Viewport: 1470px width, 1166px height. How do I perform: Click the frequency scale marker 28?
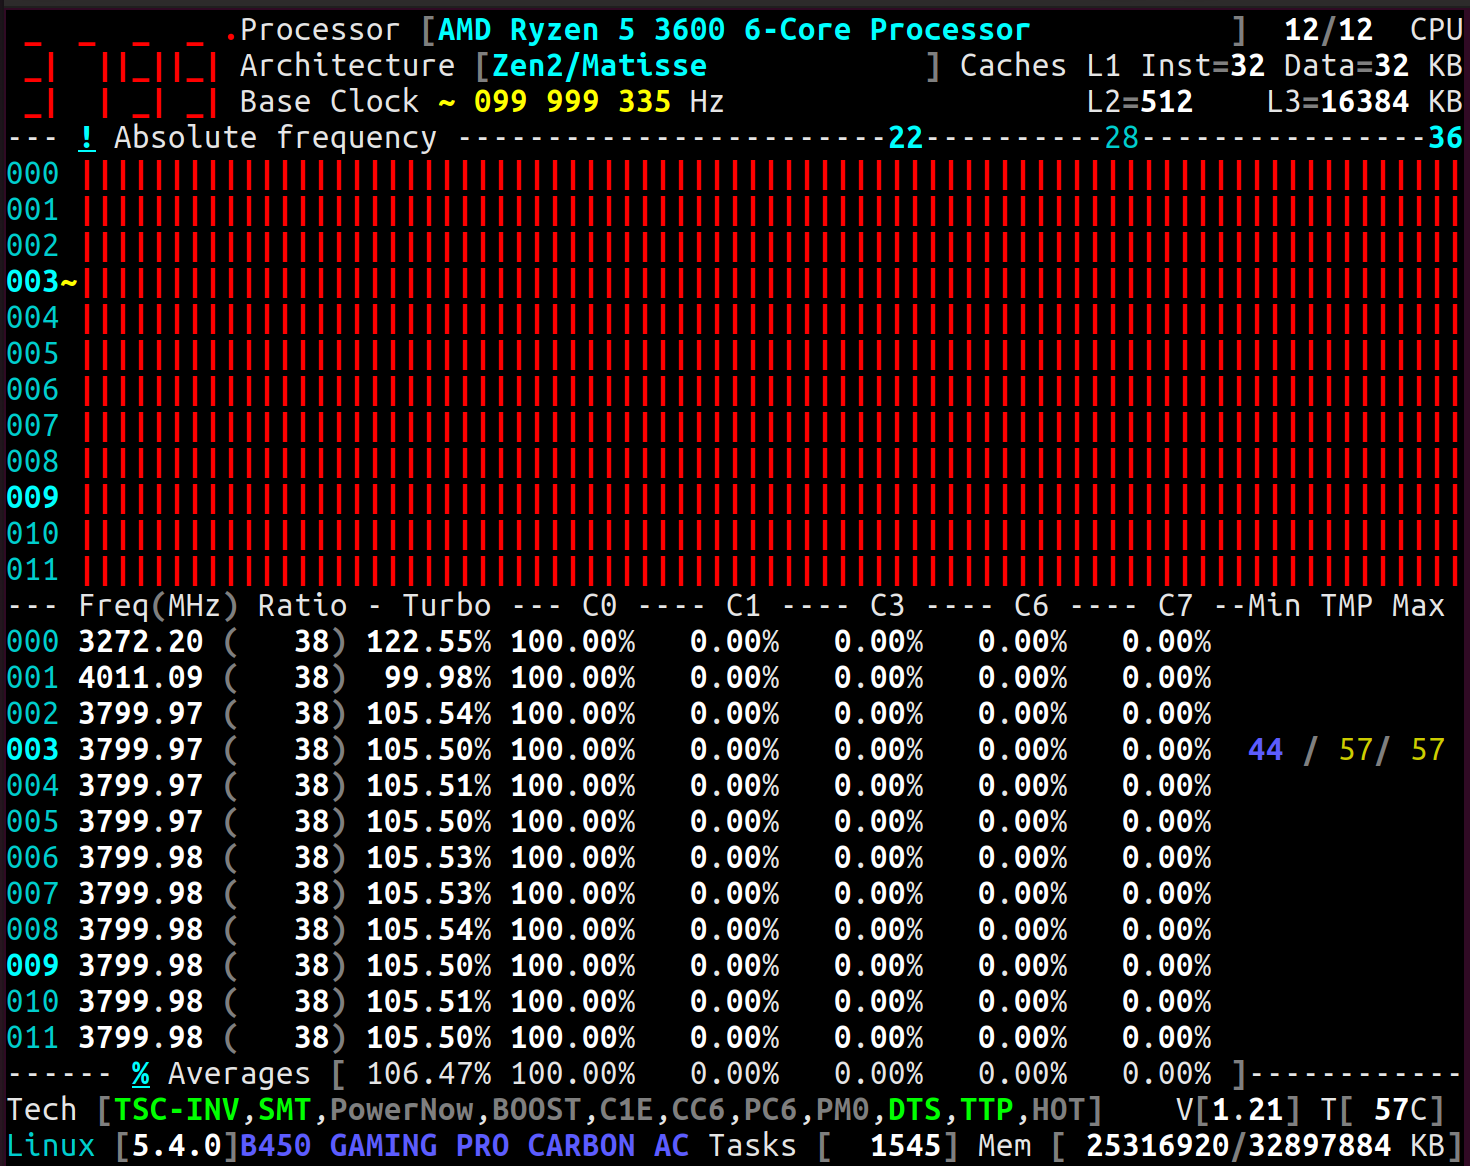(1122, 138)
